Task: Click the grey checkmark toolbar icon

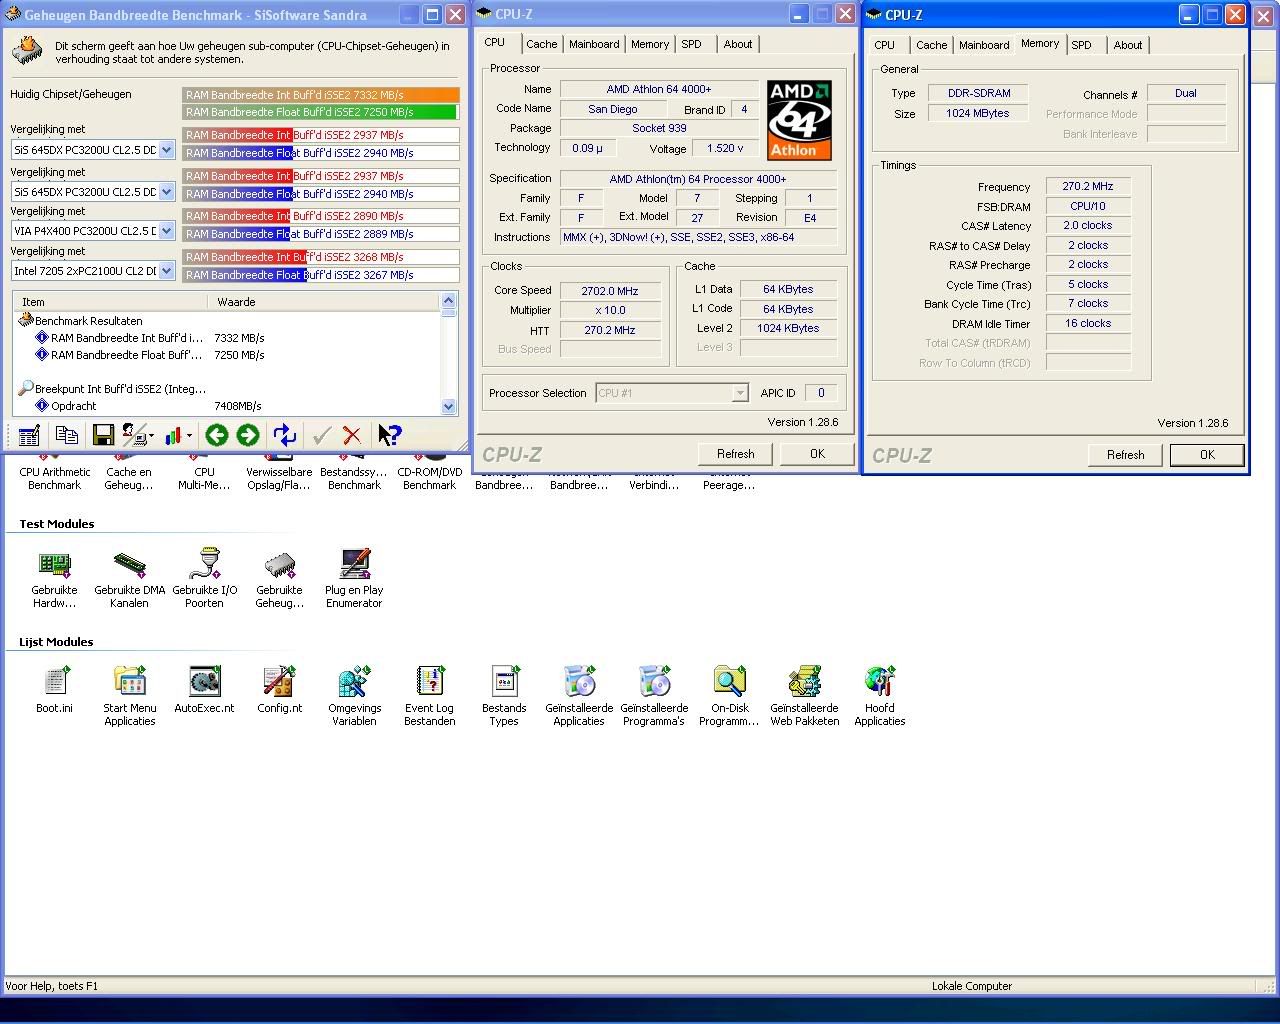Action: pos(321,435)
